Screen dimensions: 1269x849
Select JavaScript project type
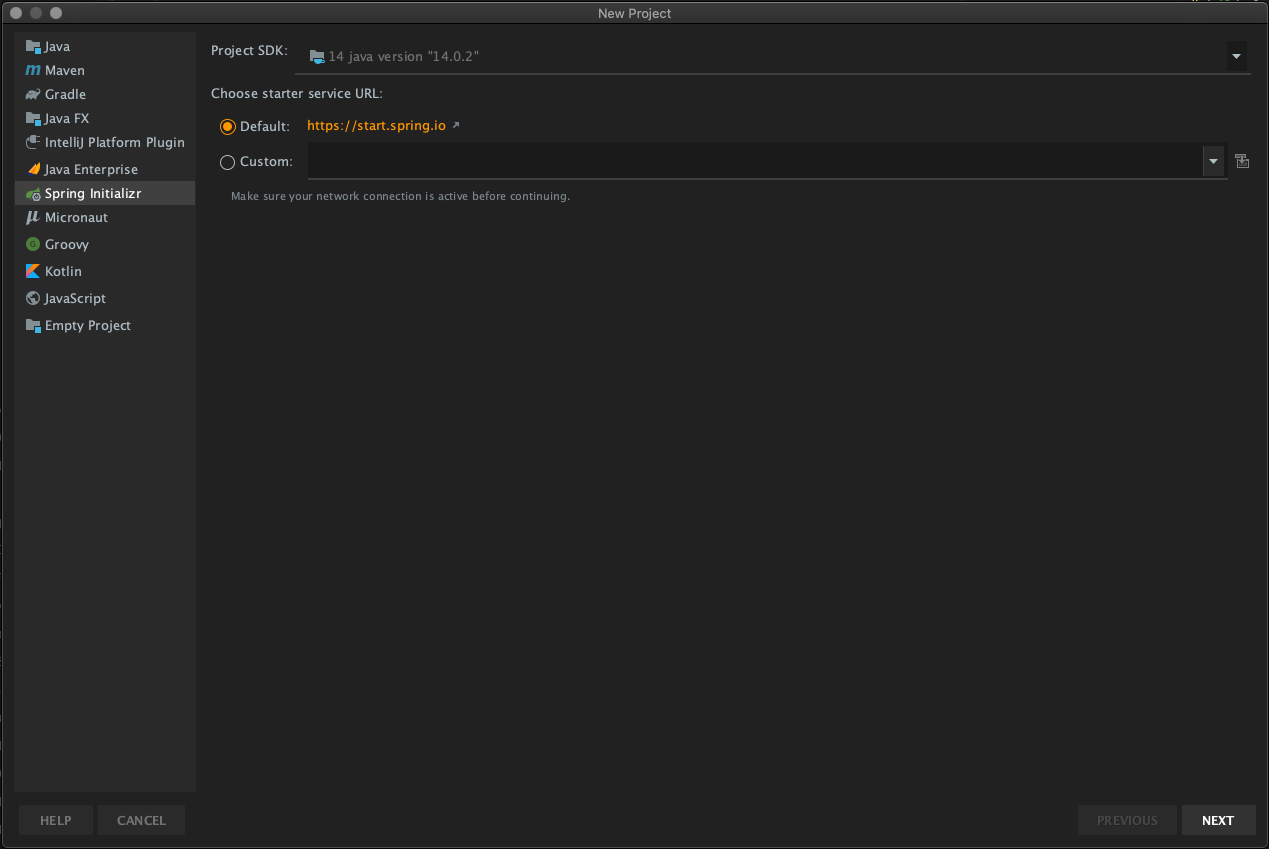pyautogui.click(x=105, y=298)
